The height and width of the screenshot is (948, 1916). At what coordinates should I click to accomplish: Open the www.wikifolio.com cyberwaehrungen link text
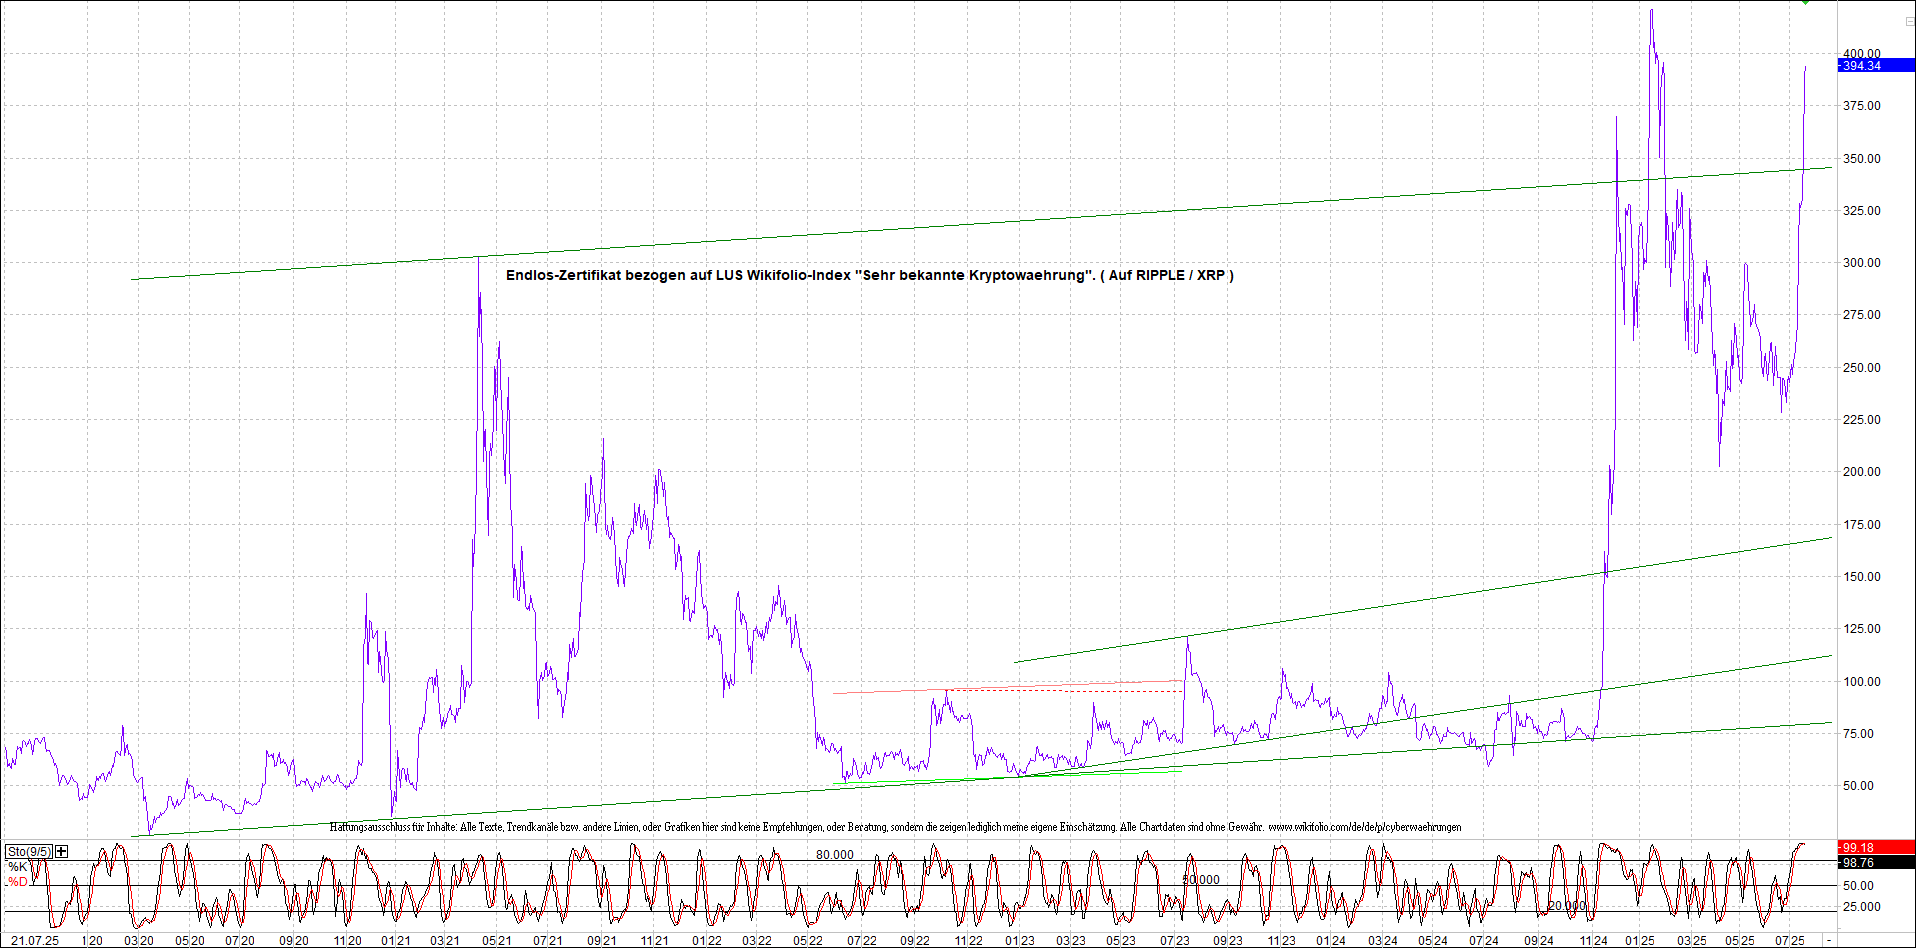click(x=1365, y=827)
